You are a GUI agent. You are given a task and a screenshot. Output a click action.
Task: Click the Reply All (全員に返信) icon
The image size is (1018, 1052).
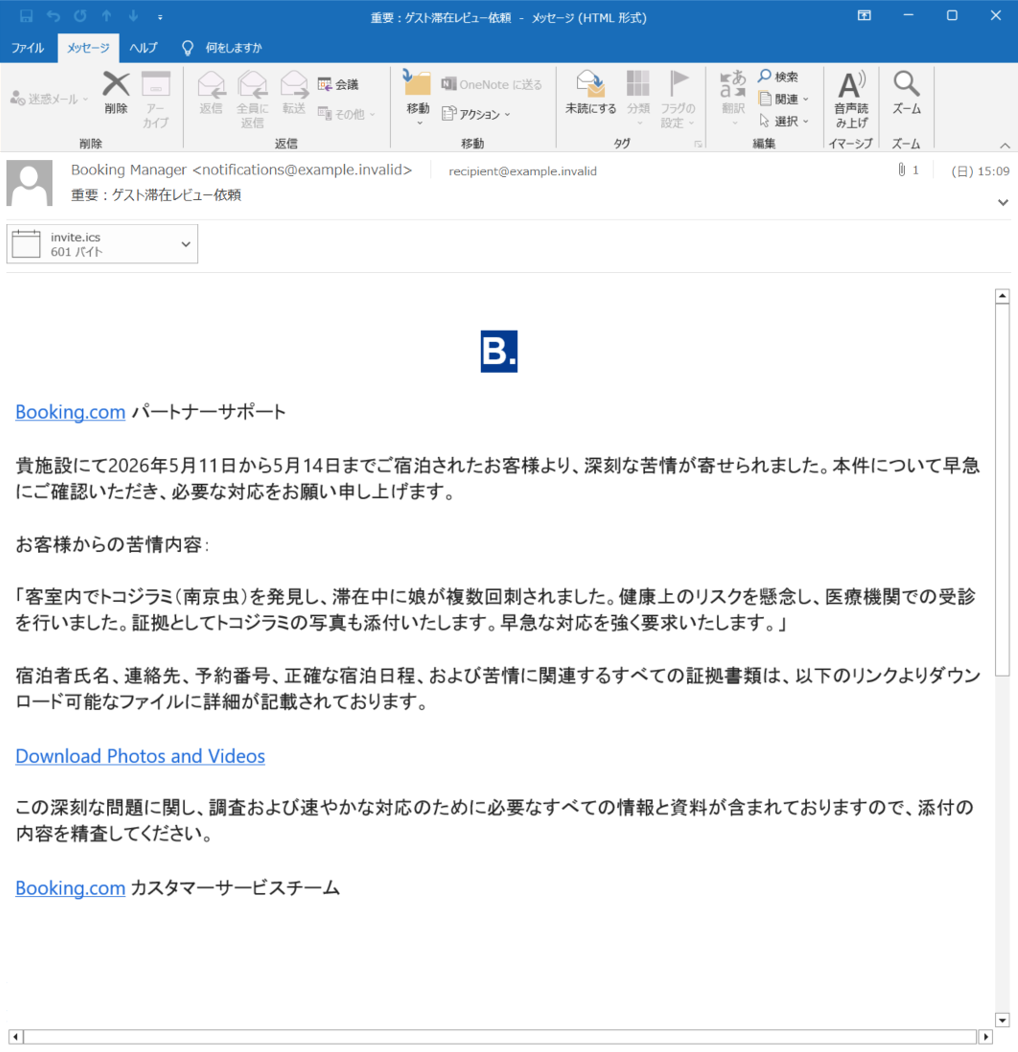pos(252,85)
